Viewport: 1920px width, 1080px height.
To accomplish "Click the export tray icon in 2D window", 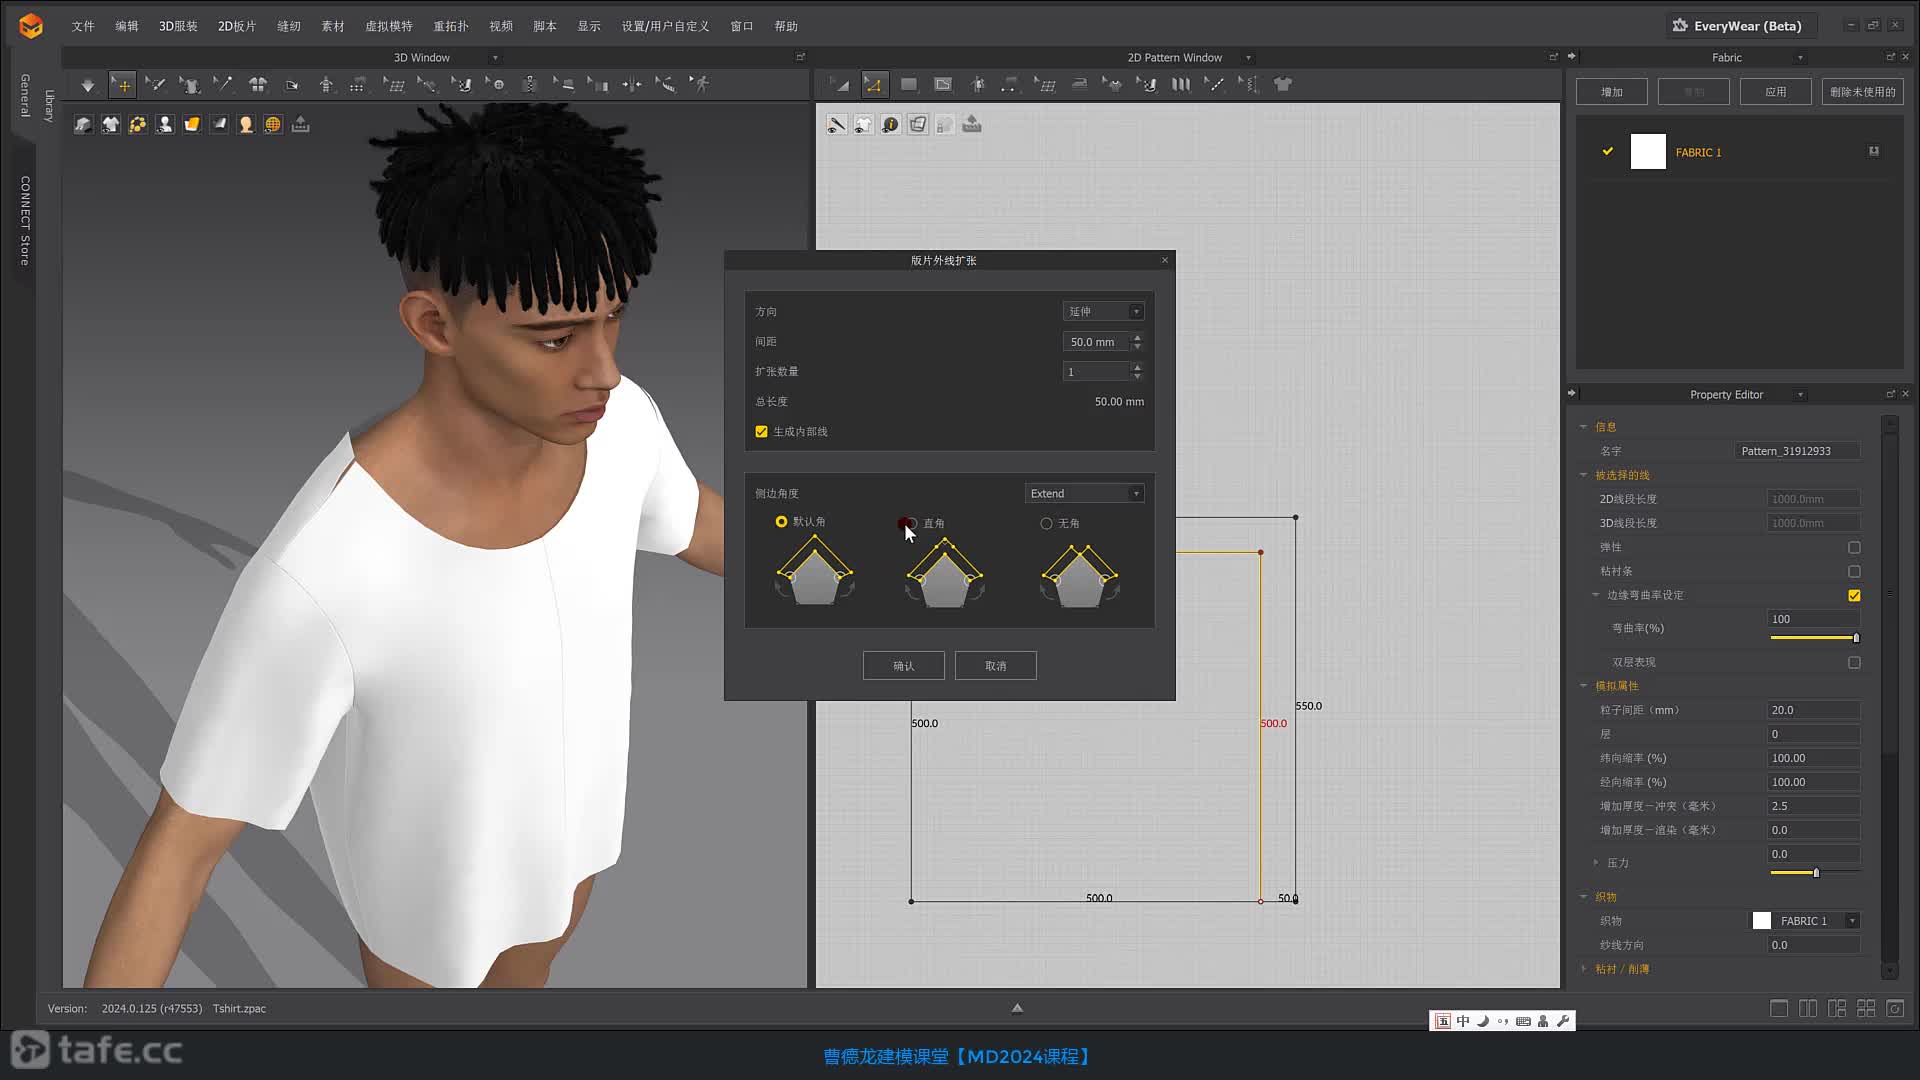I will click(x=972, y=124).
